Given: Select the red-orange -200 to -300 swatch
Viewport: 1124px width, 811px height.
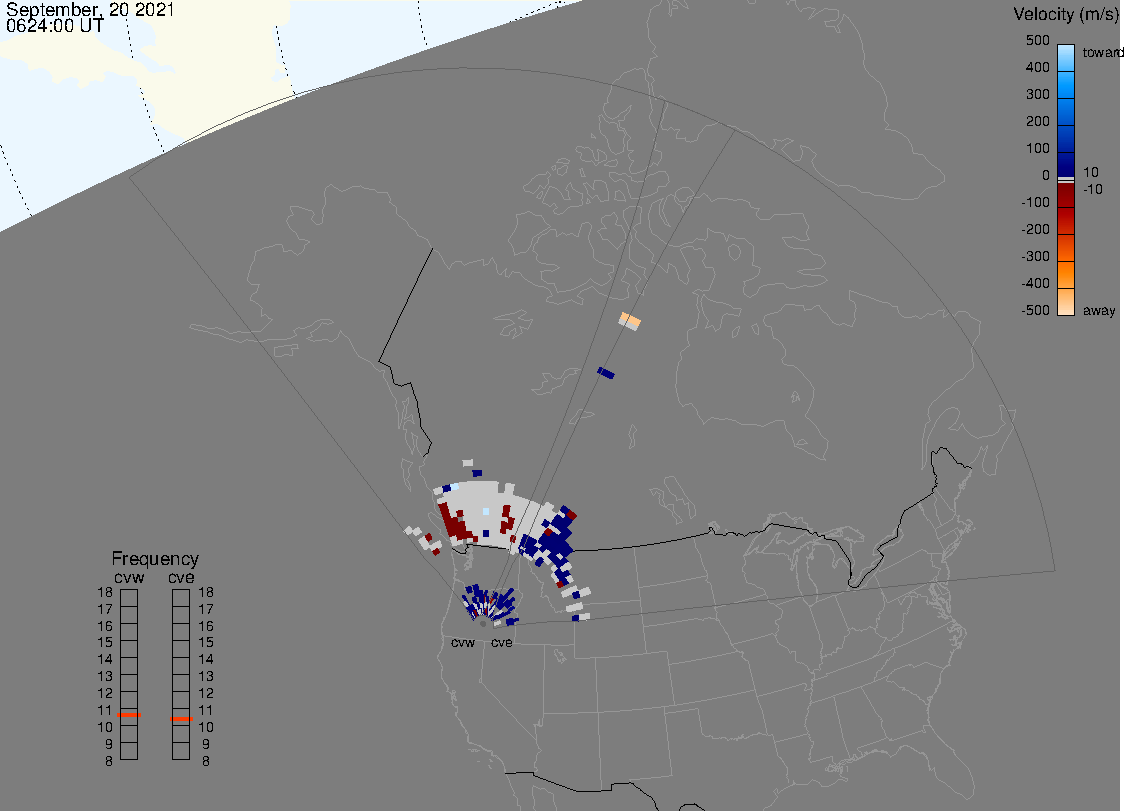Looking at the screenshot, I should pos(1066,248).
